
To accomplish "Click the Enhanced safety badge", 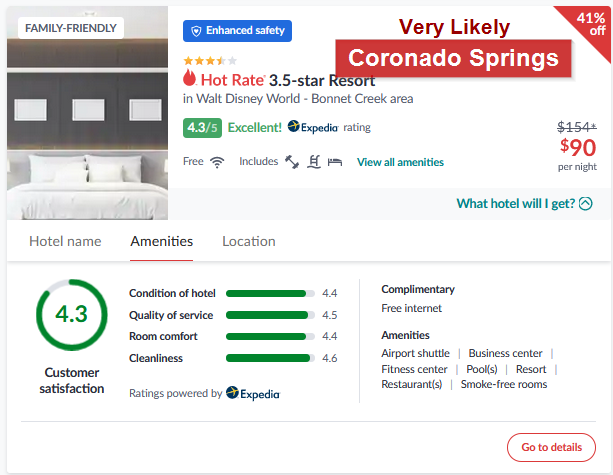I will tap(237, 31).
